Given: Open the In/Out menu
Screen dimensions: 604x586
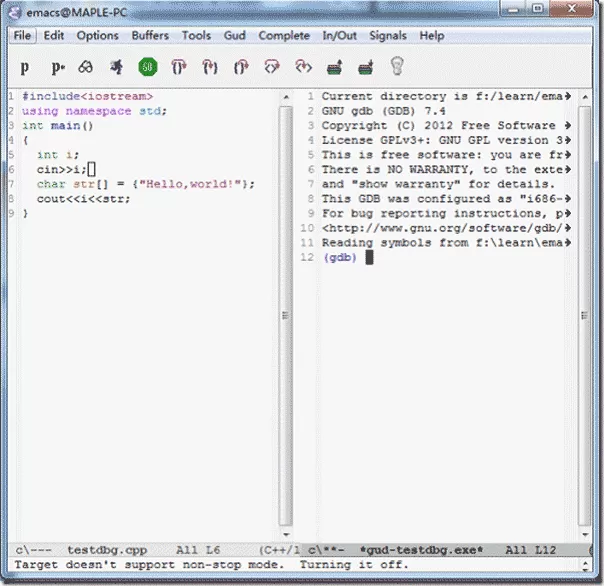Looking at the screenshot, I should pyautogui.click(x=340, y=35).
